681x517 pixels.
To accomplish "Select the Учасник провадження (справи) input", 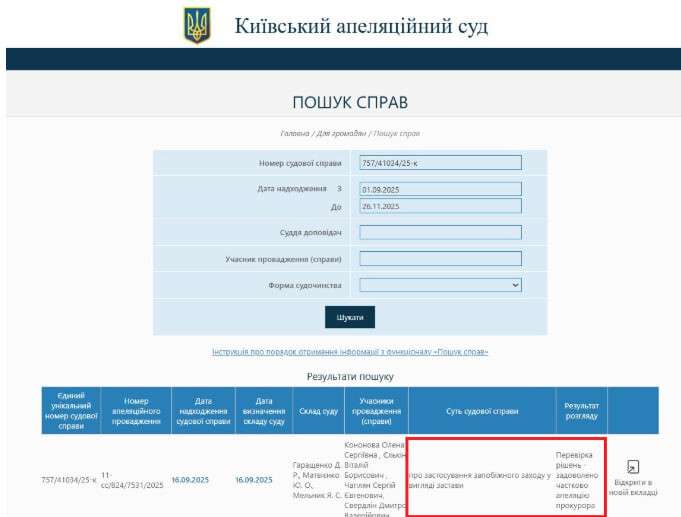I will click(x=440, y=259).
